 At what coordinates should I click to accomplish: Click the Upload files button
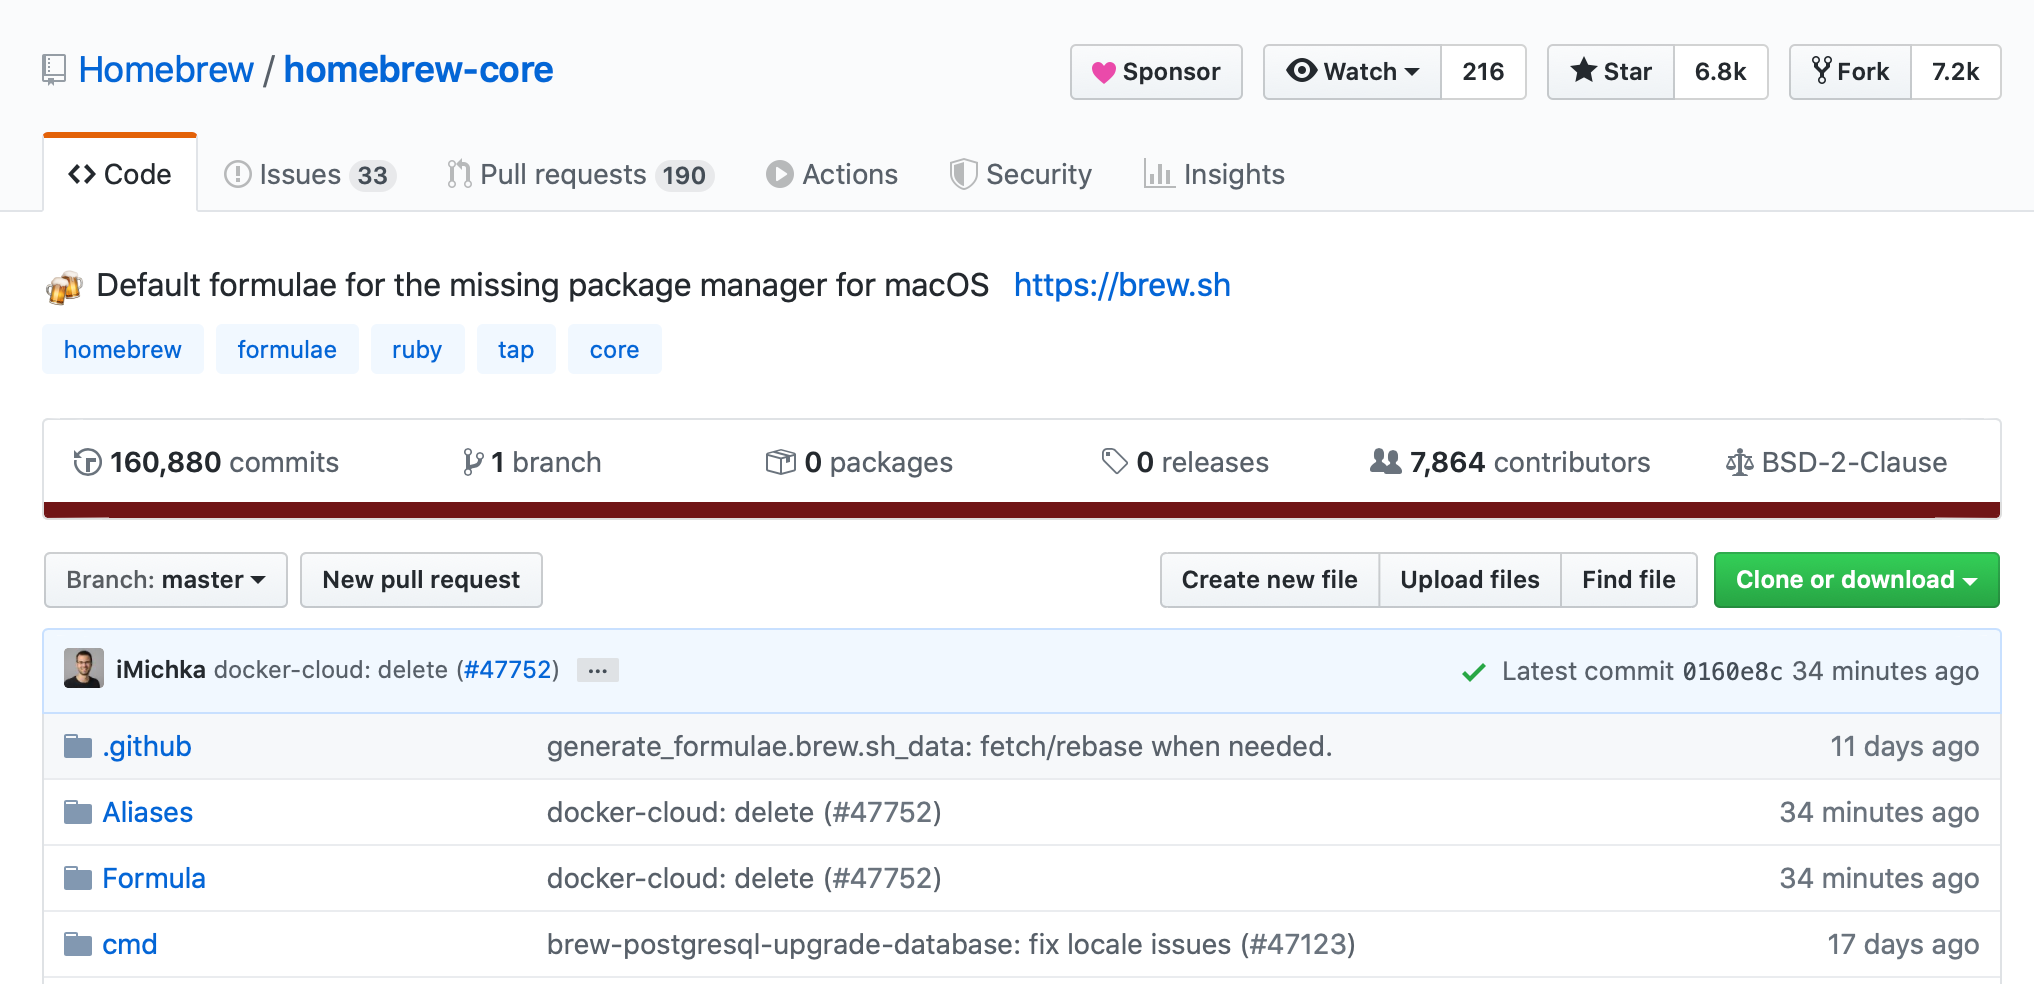pos(1470,580)
